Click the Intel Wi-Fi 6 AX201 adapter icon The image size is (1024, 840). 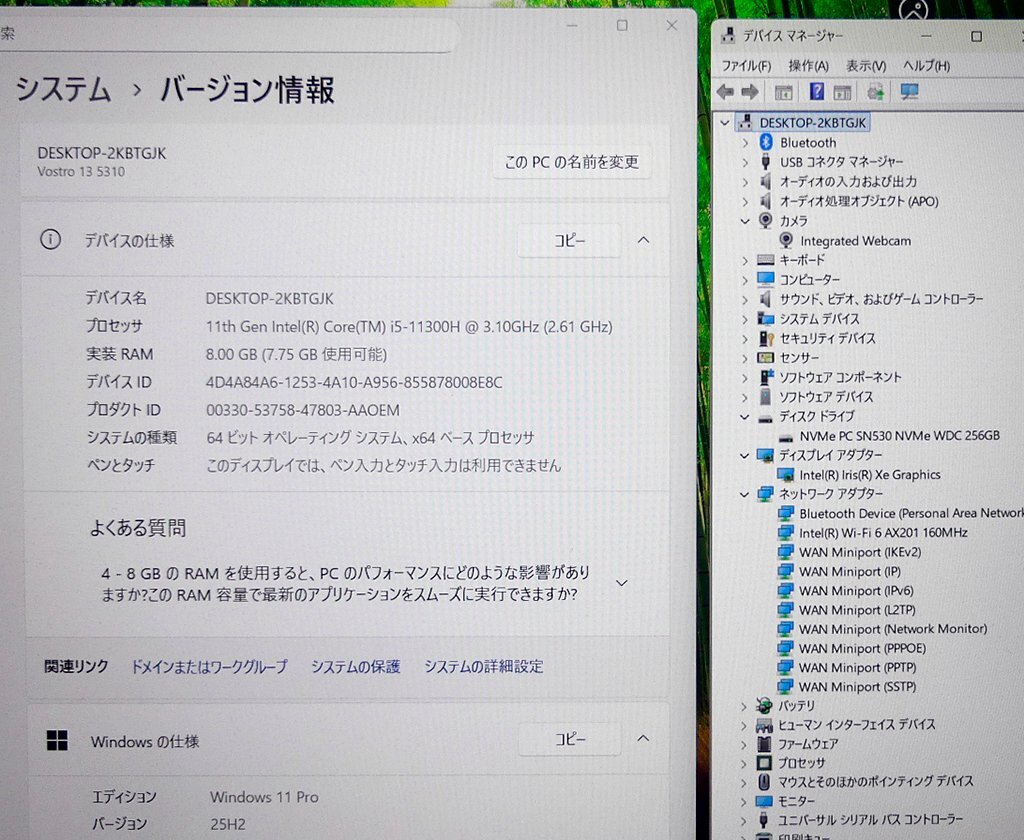coord(786,533)
